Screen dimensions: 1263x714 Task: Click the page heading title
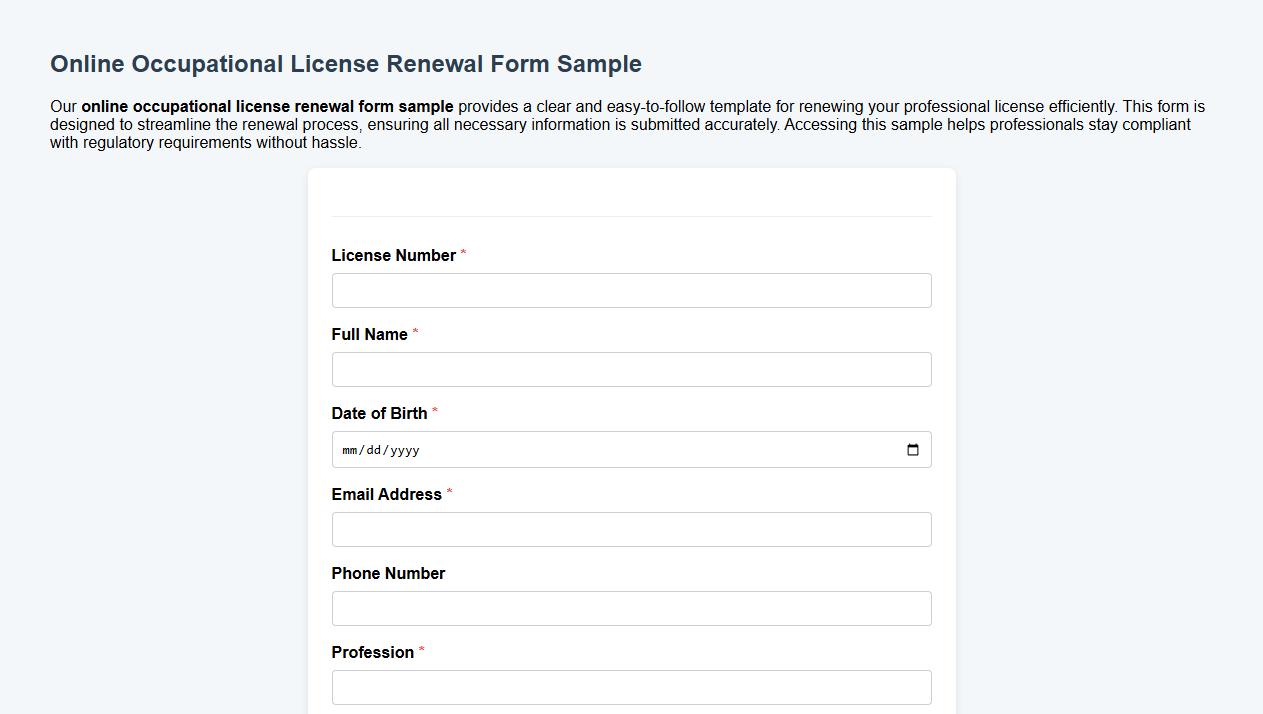click(346, 63)
